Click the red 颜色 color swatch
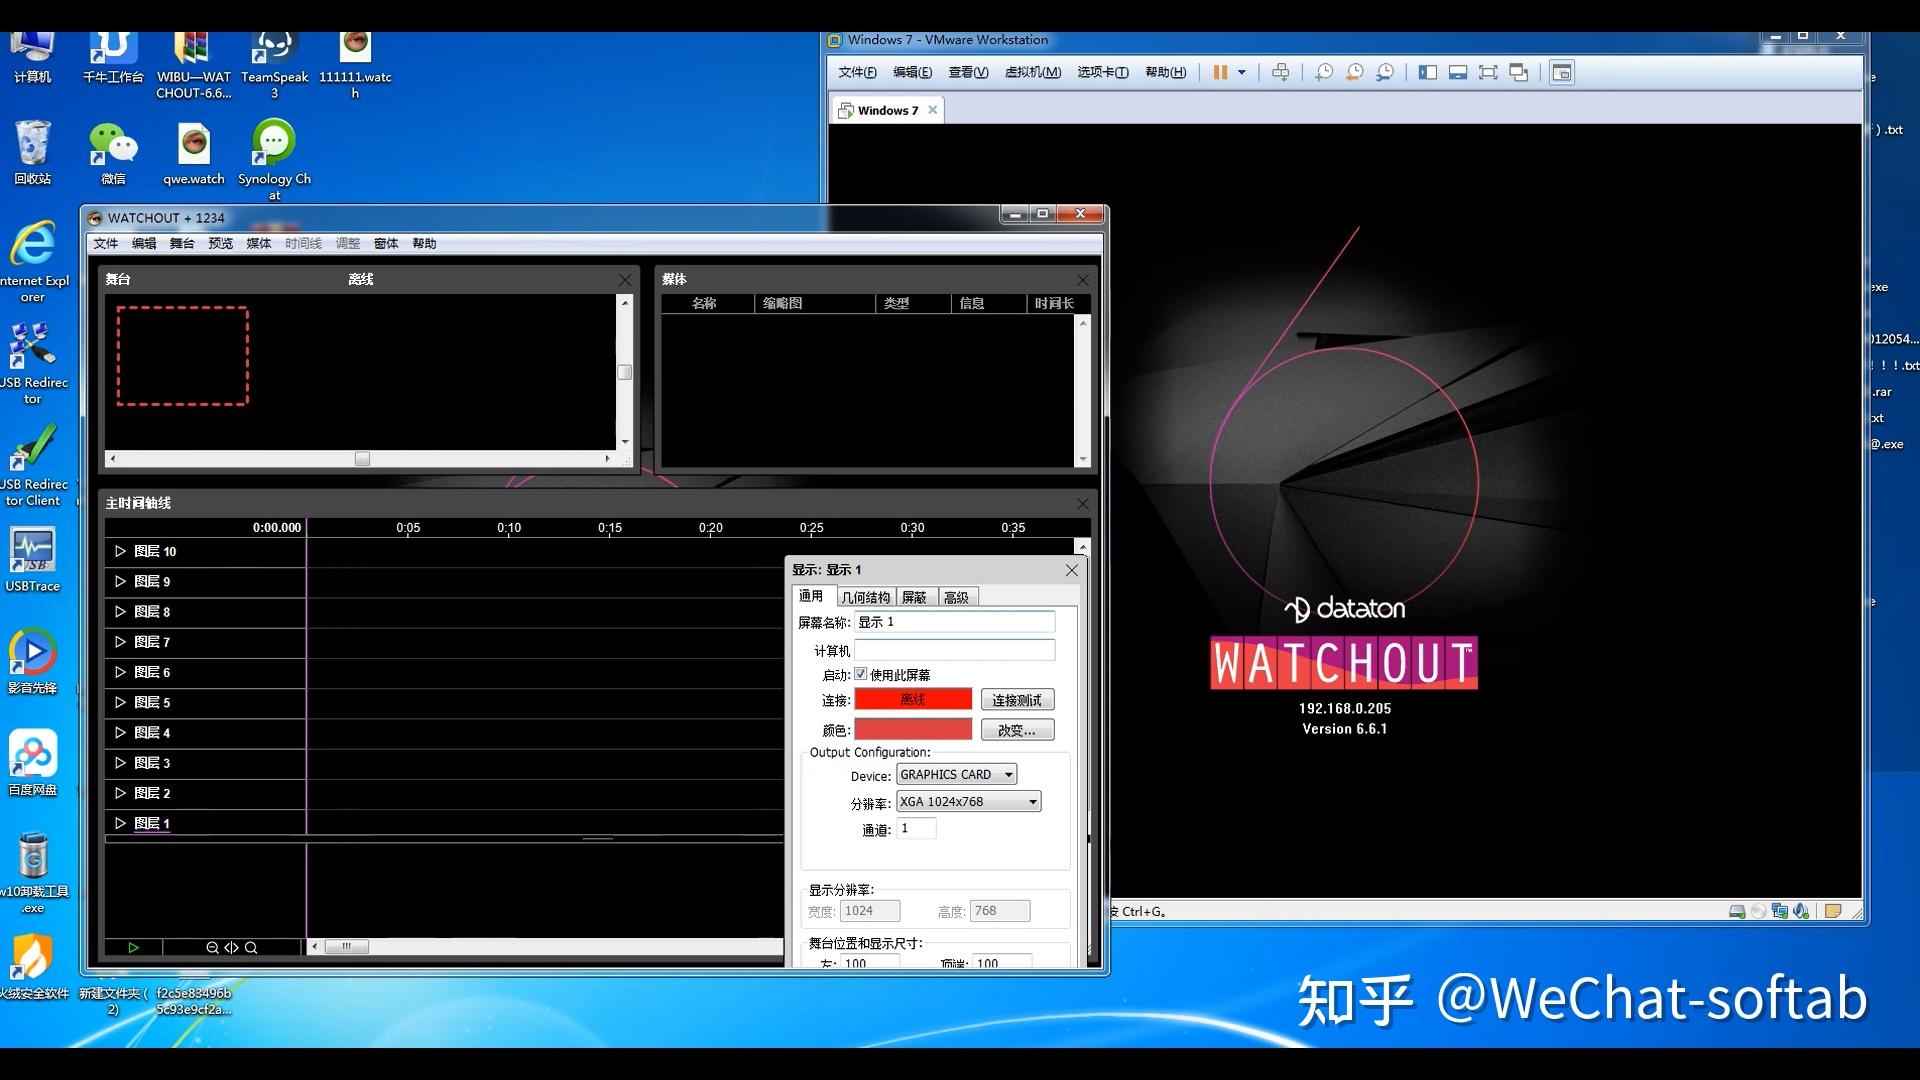1920x1080 pixels. pos(912,730)
